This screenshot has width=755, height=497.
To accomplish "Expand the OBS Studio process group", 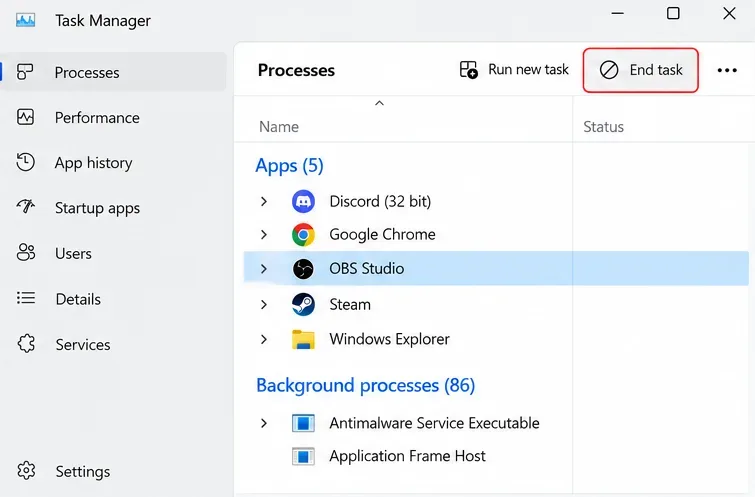I will click(263, 269).
